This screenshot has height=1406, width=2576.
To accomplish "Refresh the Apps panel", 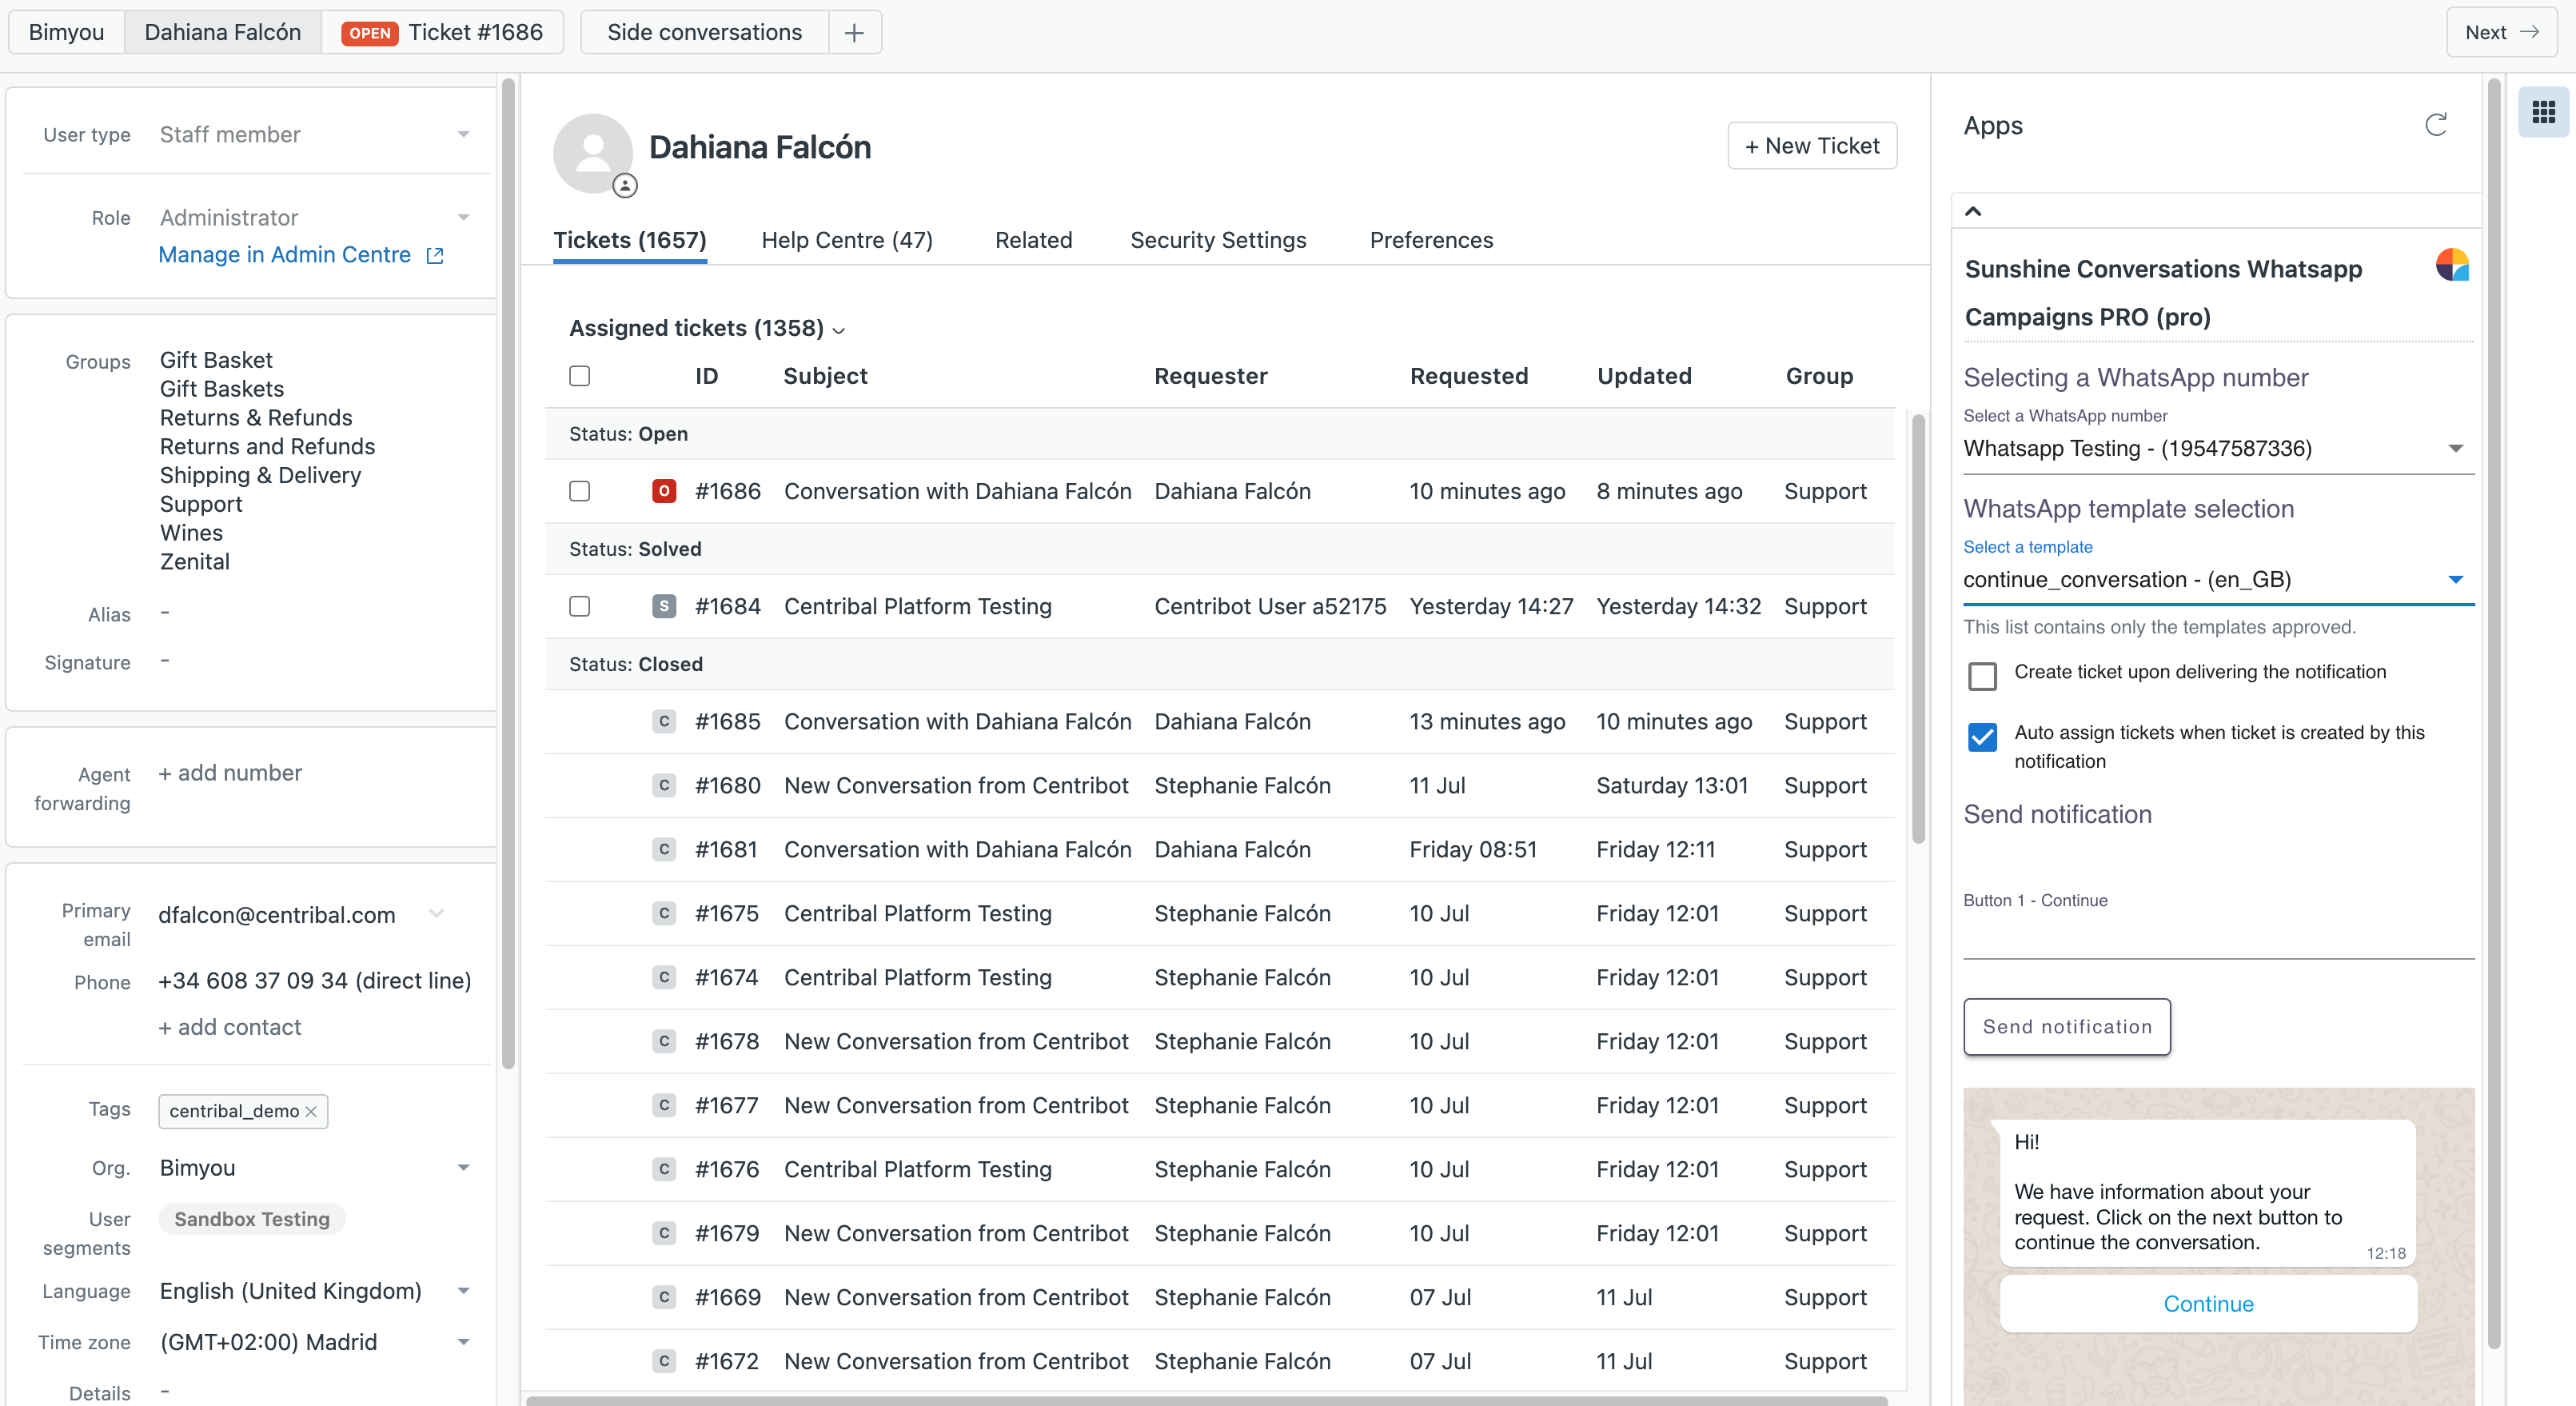I will click(x=2436, y=125).
